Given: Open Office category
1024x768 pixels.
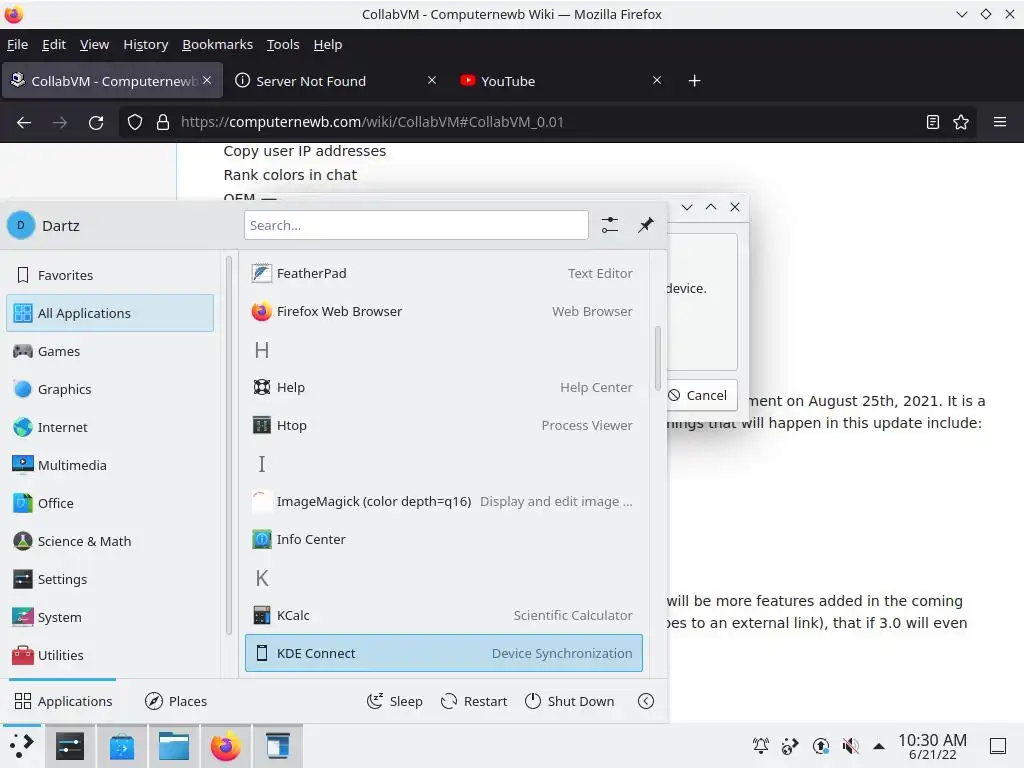Looking at the screenshot, I should coord(110,503).
